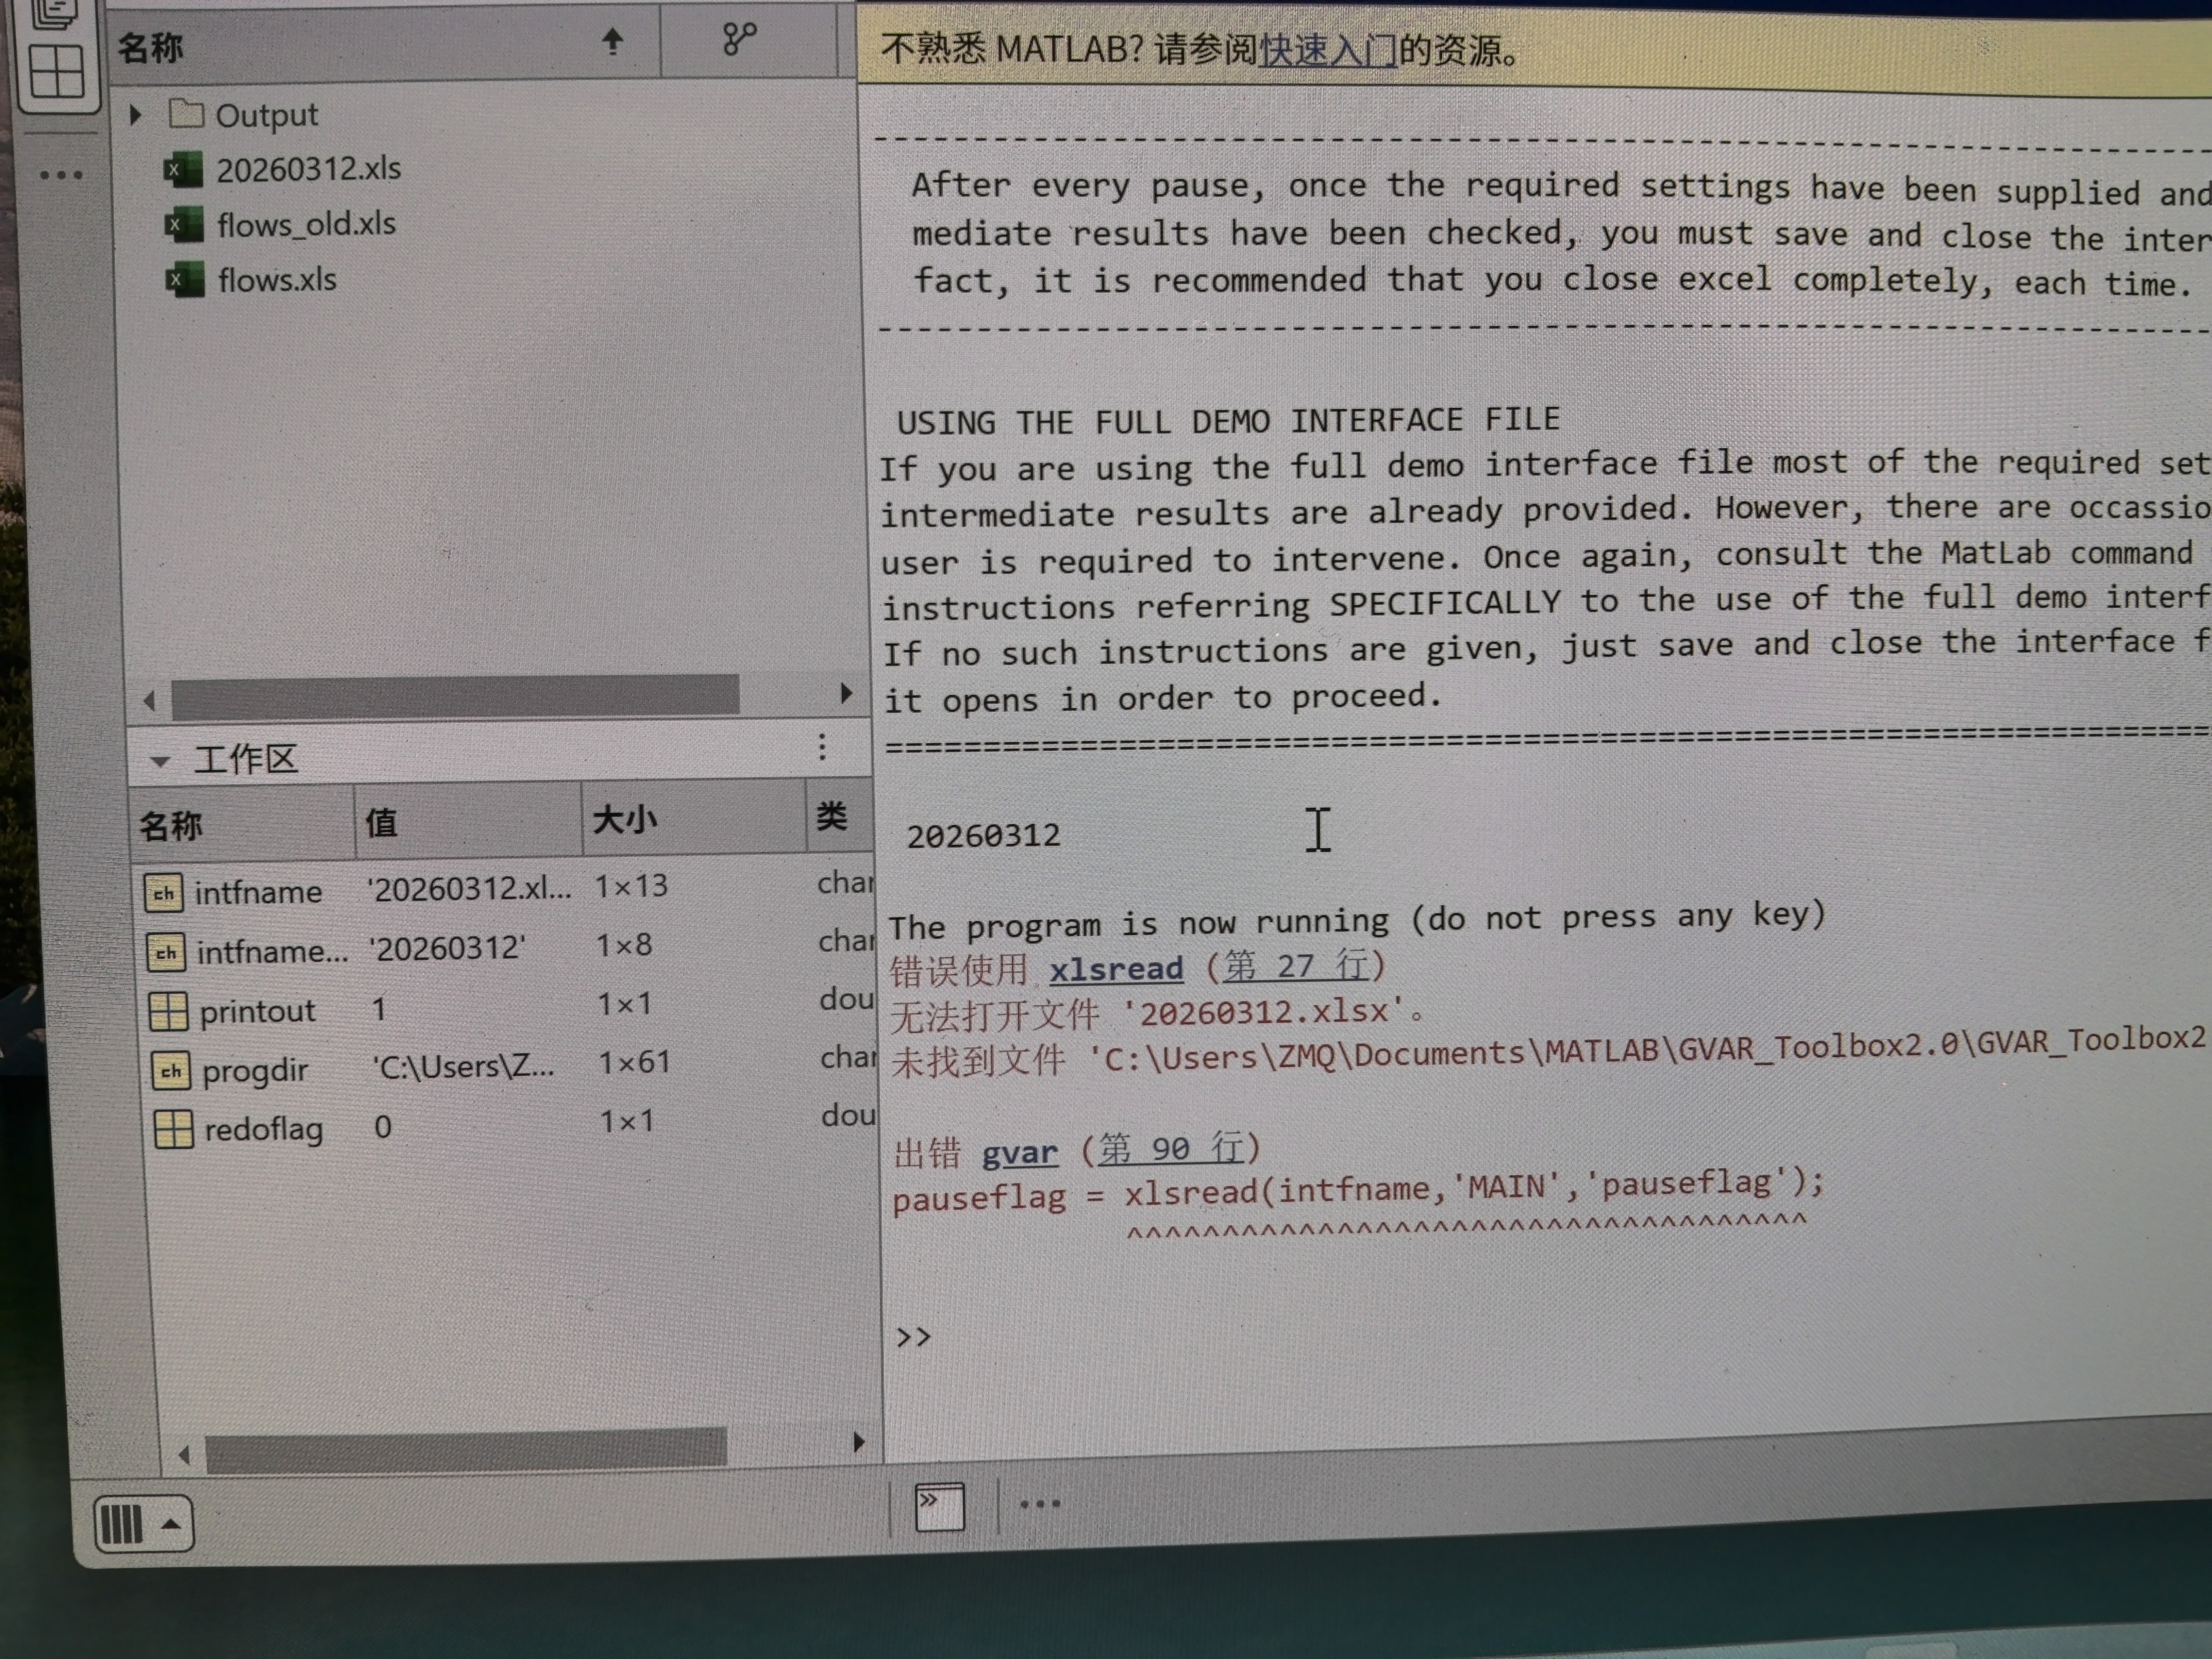Click the command window icon at bottom
This screenshot has height=1659, width=2212.
[940, 1506]
